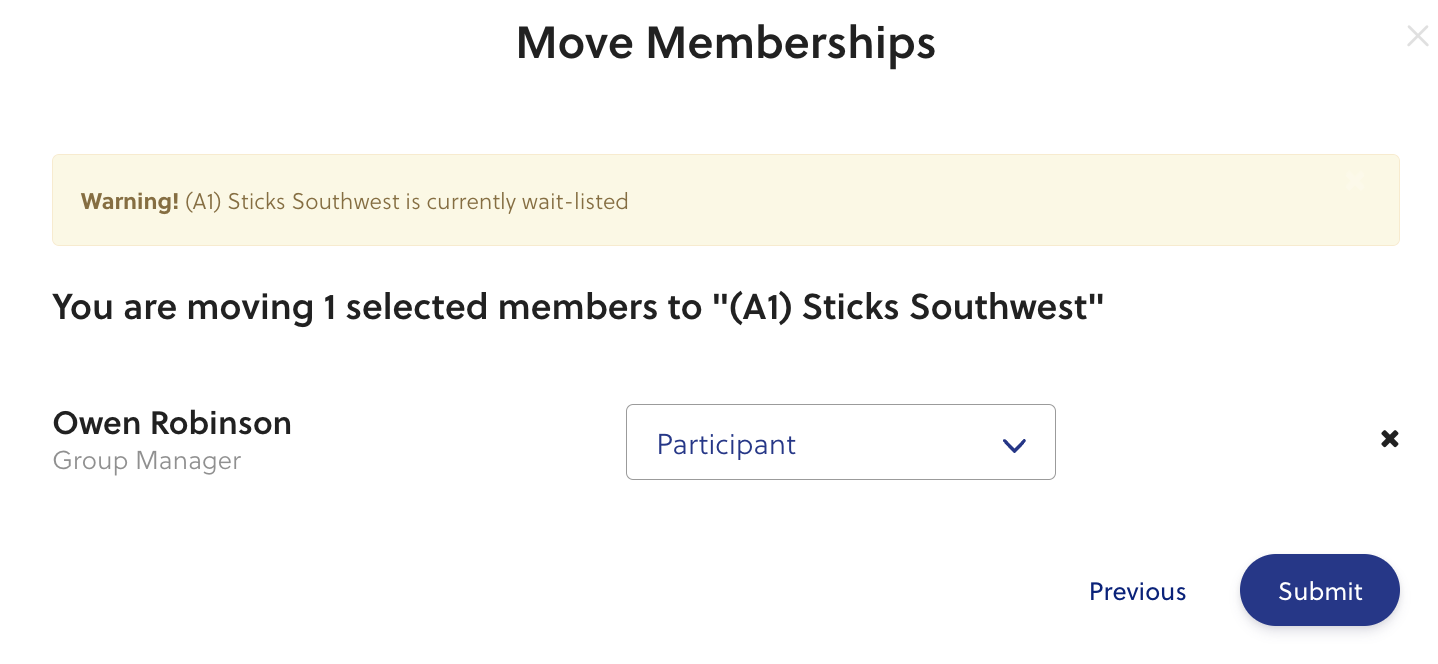Click the Group Manager role label

[147, 461]
